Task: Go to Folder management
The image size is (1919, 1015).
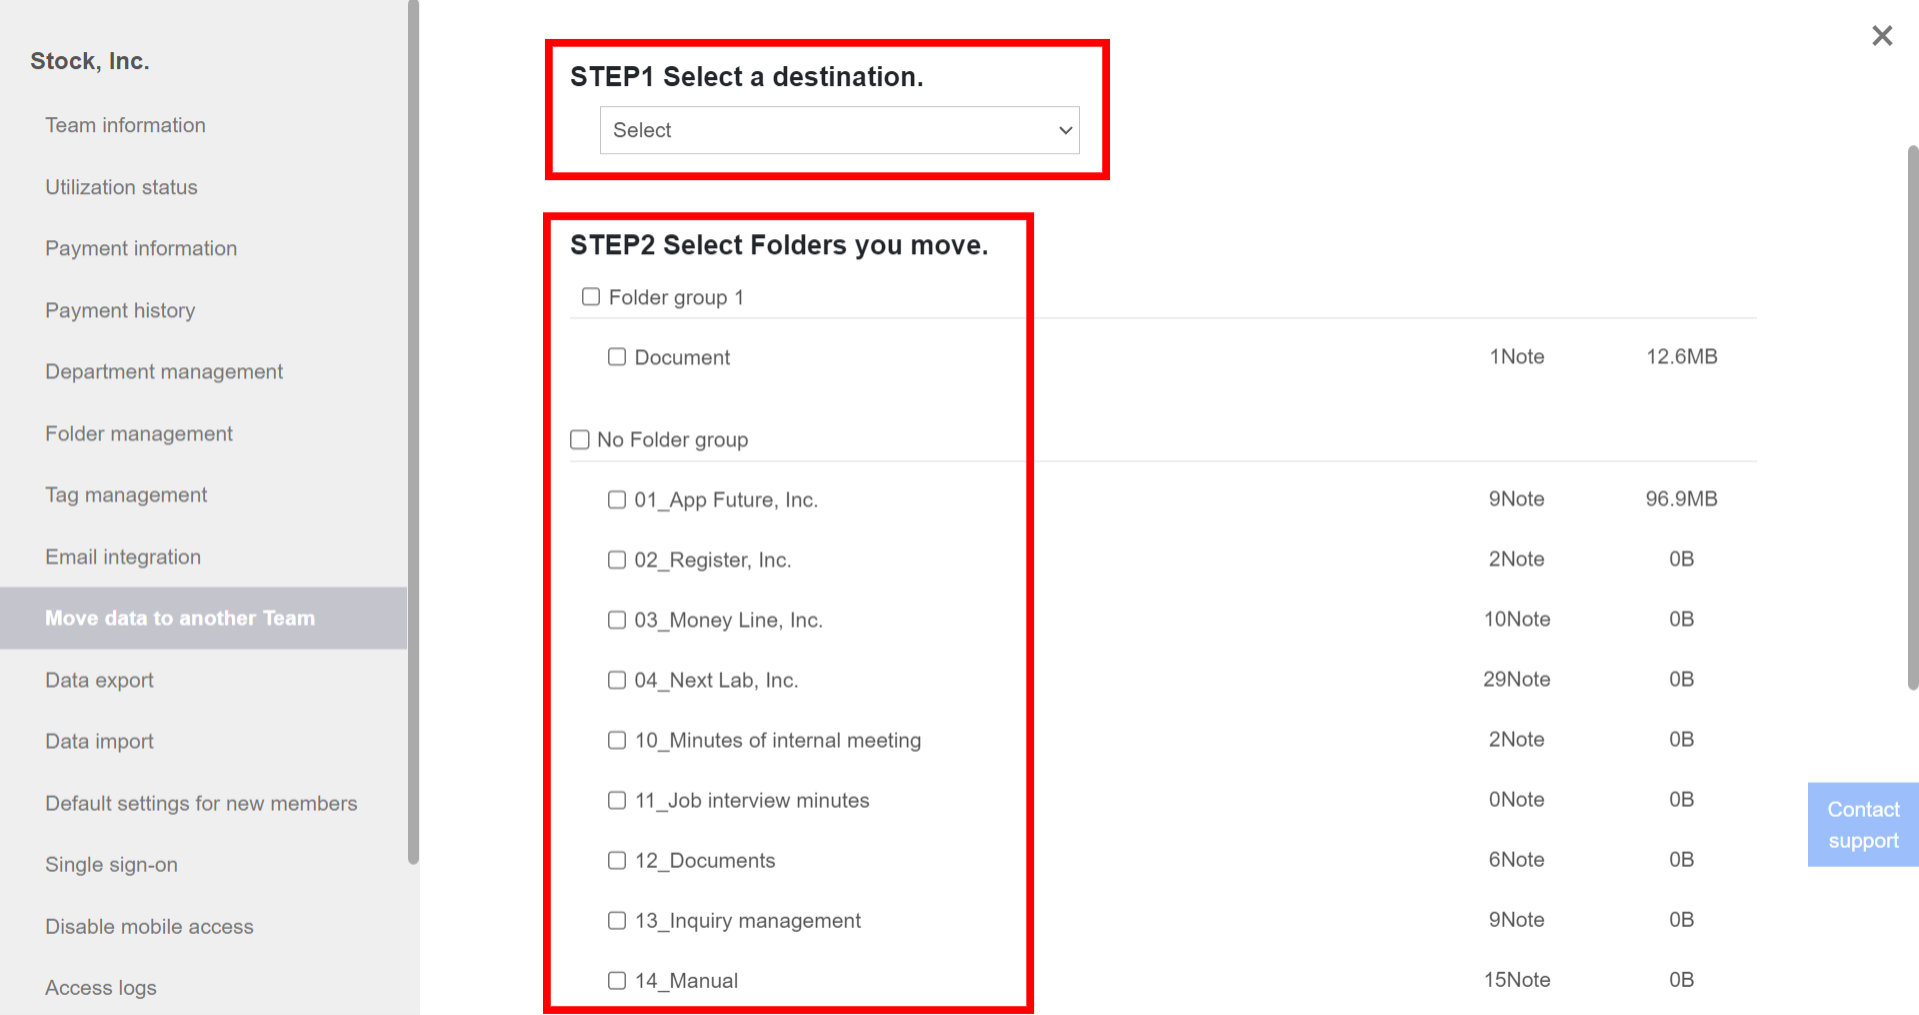Action: [138, 433]
